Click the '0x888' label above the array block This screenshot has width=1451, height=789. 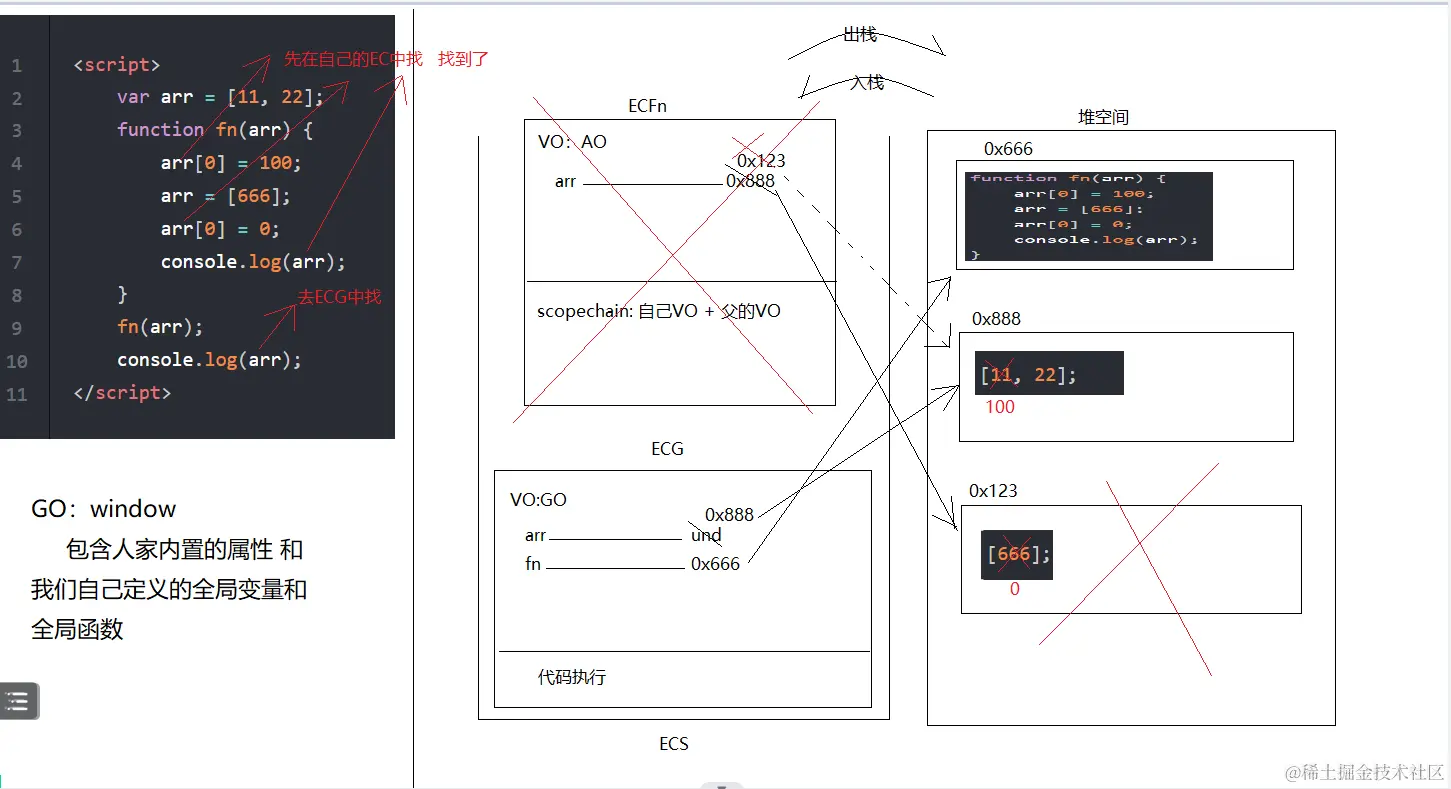996,319
